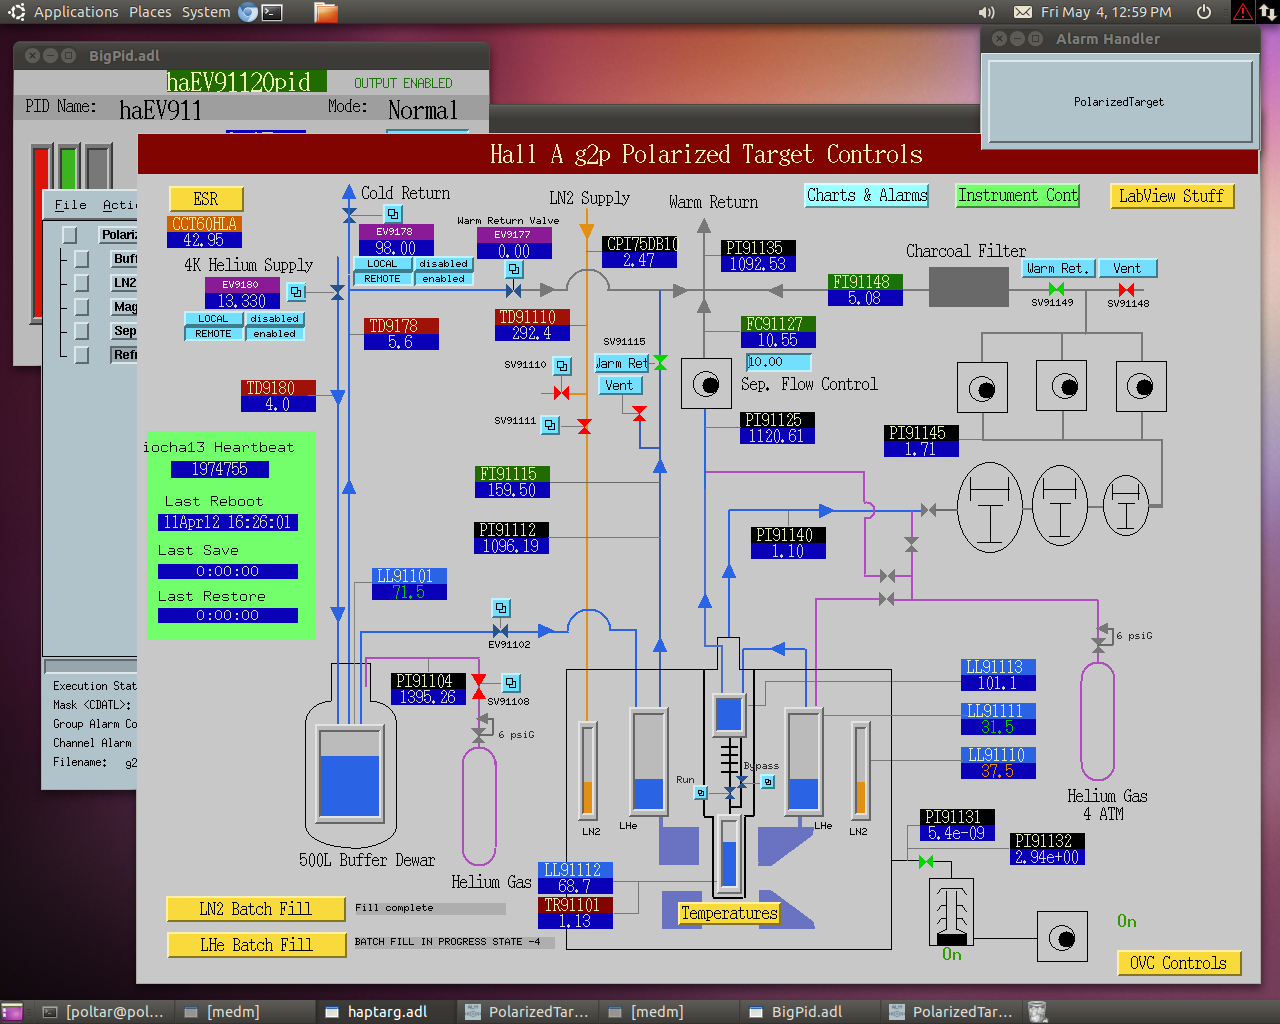1280x1024 pixels.
Task: Open the file manager folder icon in top panel
Action: [326, 12]
